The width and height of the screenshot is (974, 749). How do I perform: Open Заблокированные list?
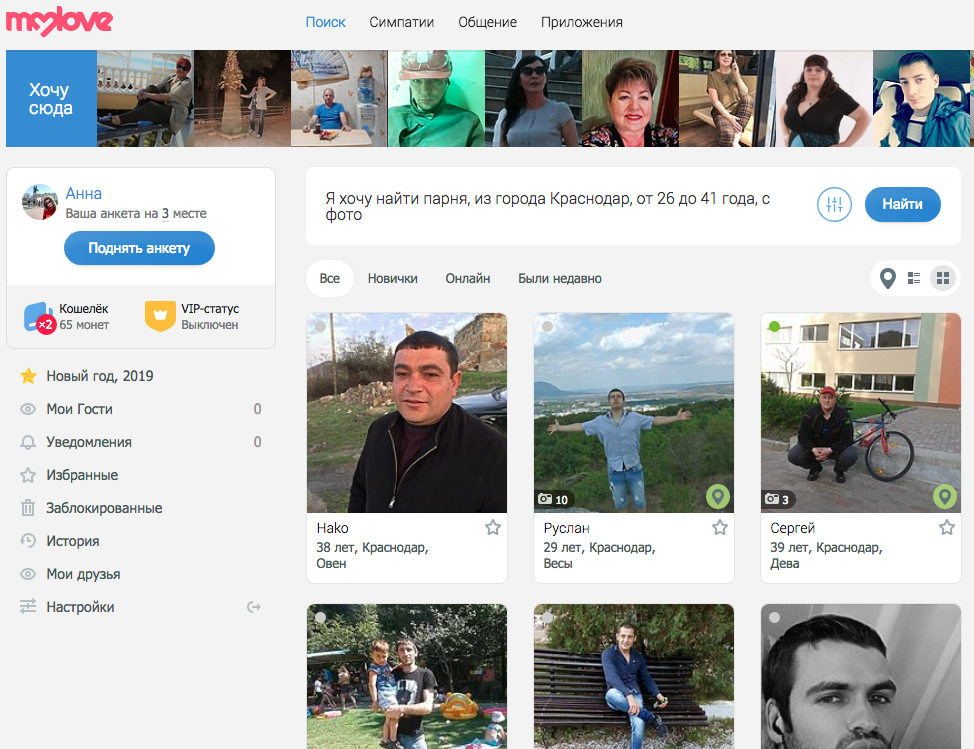[104, 508]
